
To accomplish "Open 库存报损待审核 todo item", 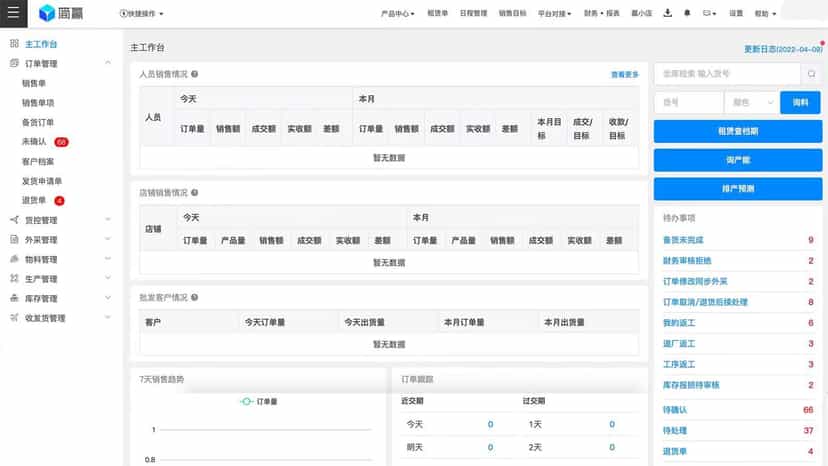I will tap(691, 385).
